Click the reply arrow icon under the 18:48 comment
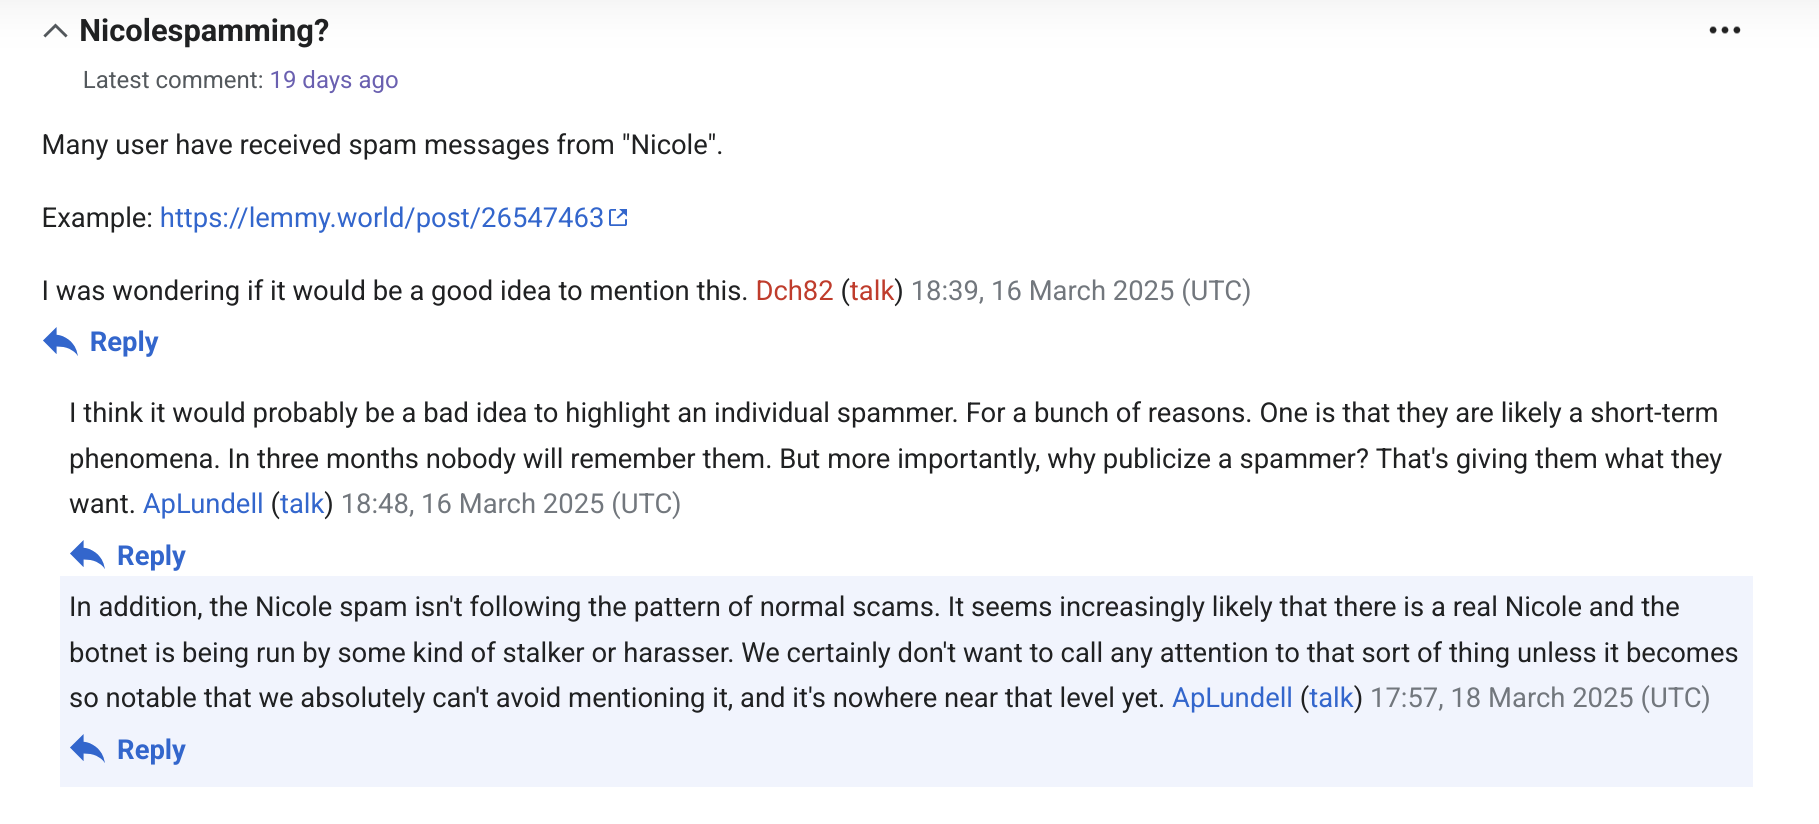The width and height of the screenshot is (1819, 824). tap(88, 555)
